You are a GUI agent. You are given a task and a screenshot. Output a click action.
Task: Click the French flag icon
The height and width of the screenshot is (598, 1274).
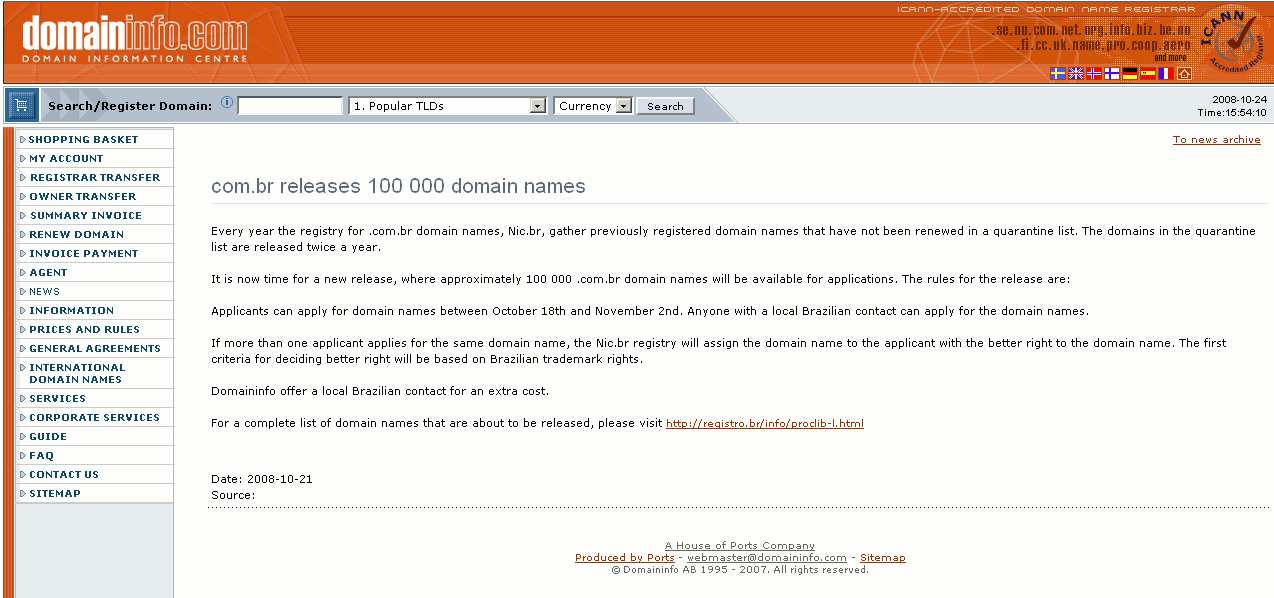[1166, 74]
